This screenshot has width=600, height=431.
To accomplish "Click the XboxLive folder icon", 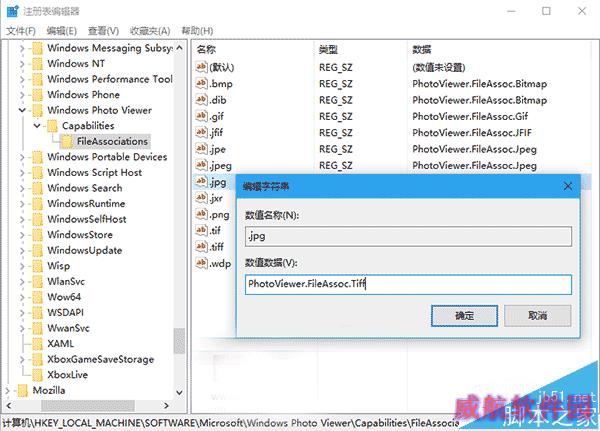I will pyautogui.click(x=38, y=375).
